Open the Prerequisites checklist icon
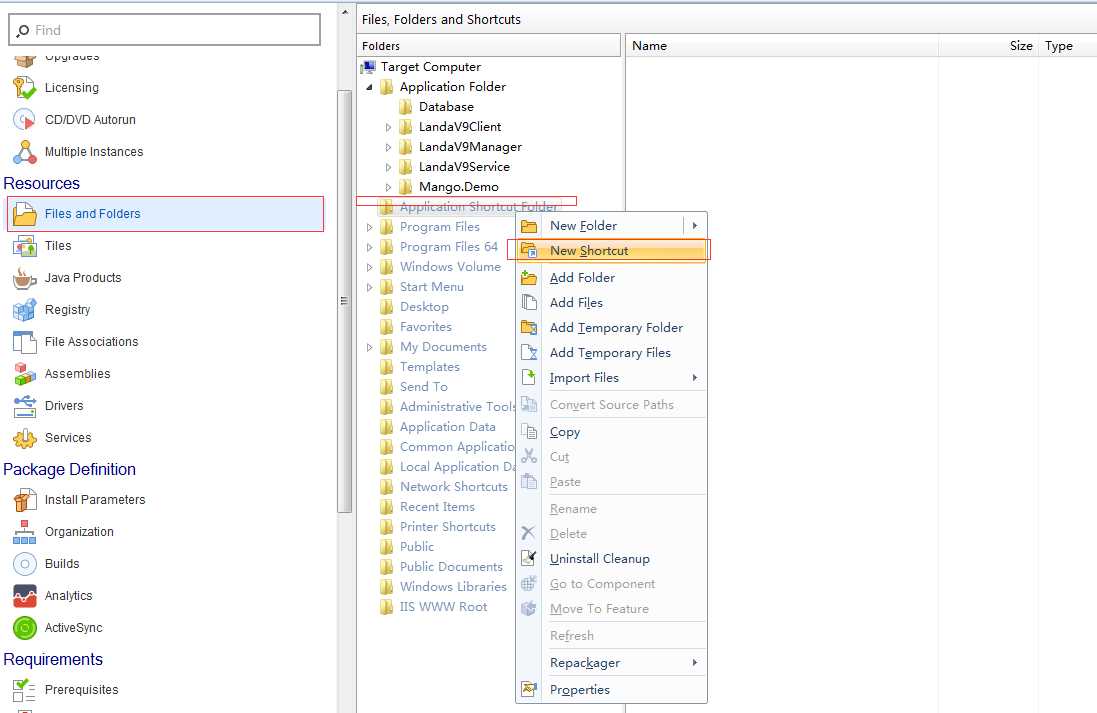 (24, 690)
